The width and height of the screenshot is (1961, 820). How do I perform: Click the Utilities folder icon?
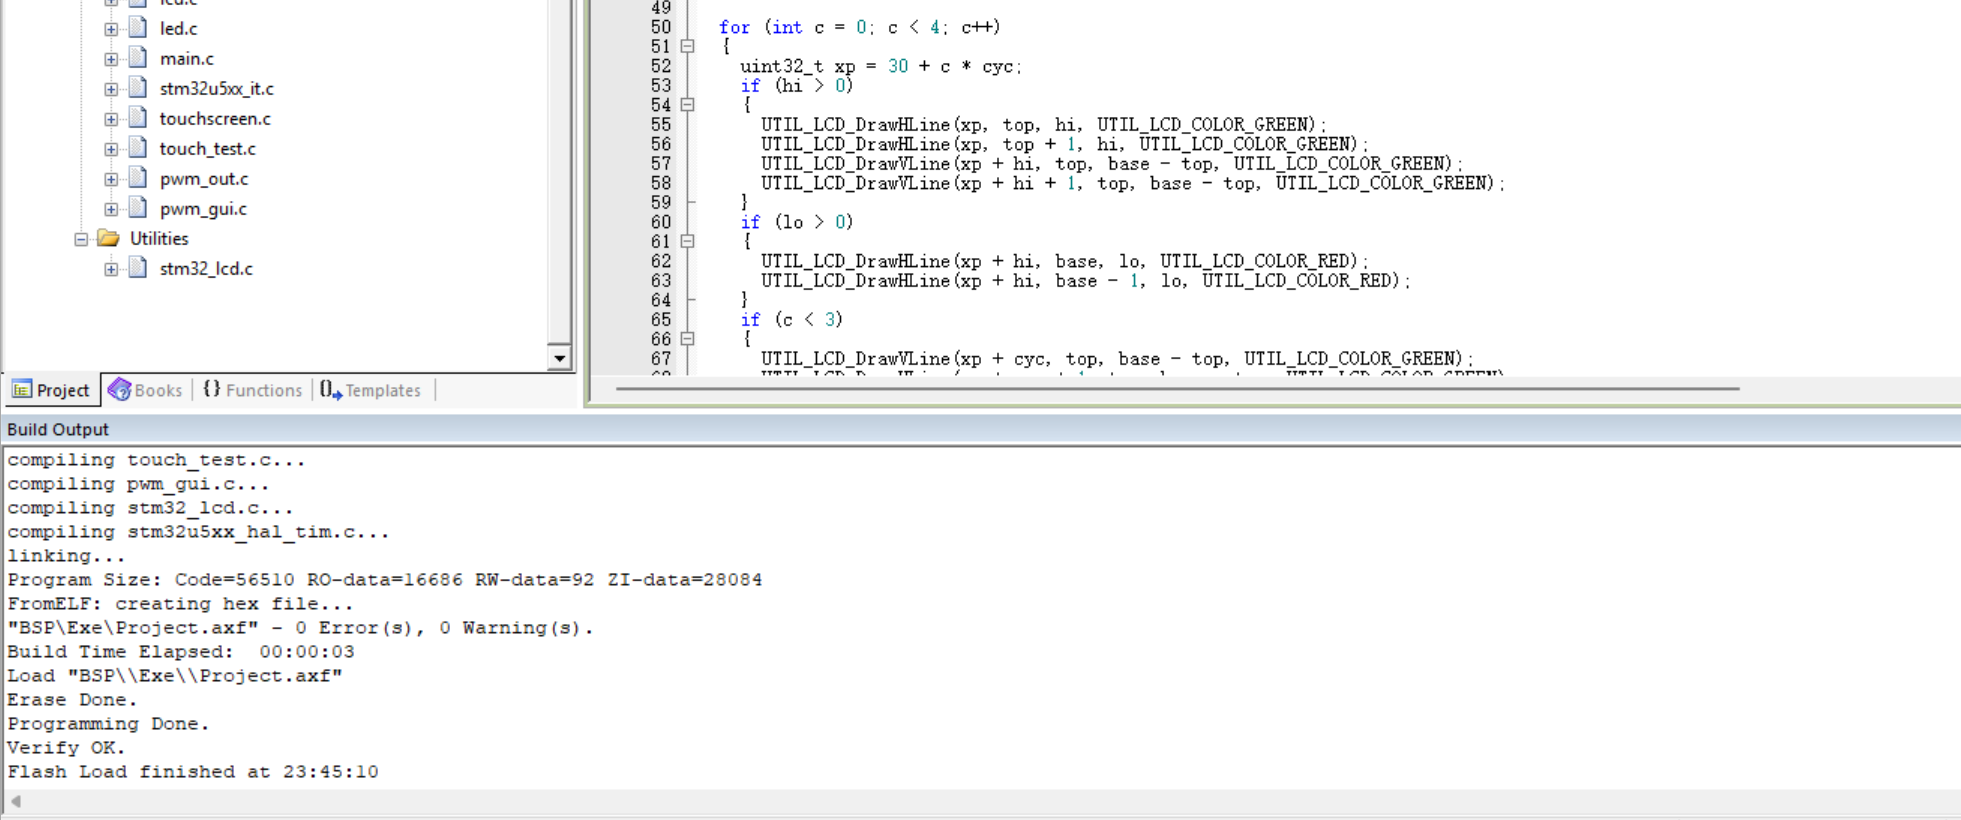click(108, 238)
